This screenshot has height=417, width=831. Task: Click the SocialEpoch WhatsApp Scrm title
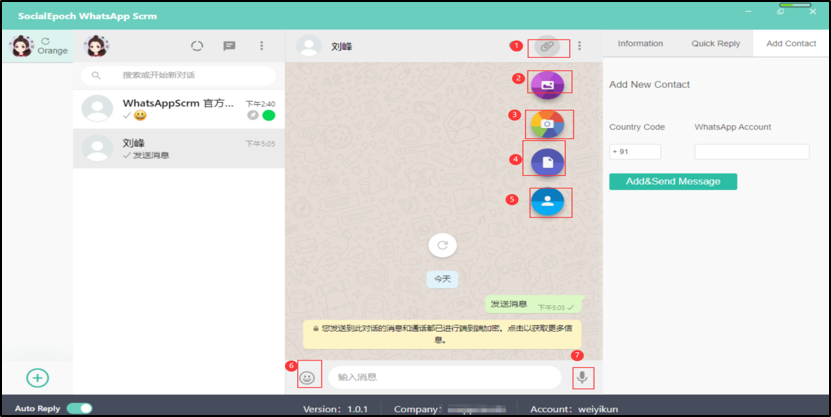pos(87,16)
